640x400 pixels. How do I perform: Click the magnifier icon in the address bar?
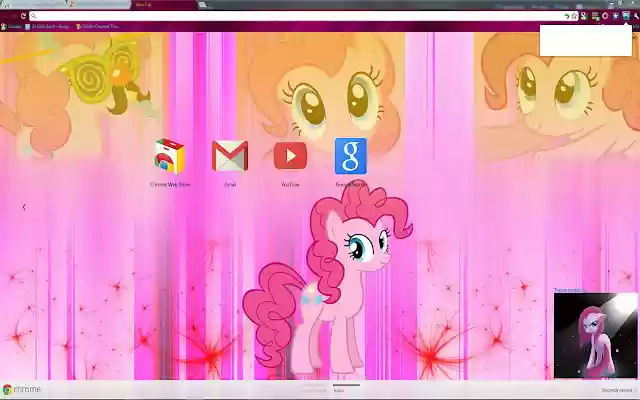coord(33,16)
